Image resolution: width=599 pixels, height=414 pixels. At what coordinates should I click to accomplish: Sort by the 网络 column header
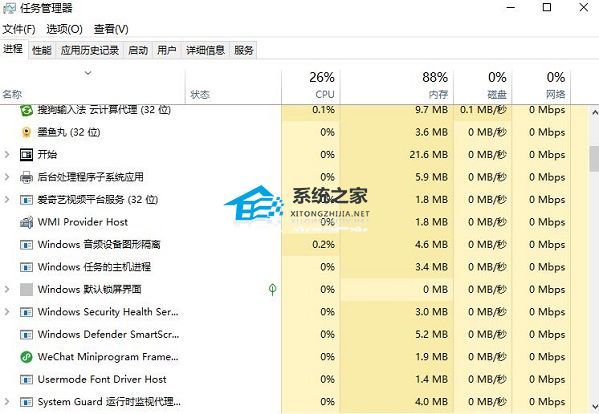[541, 86]
